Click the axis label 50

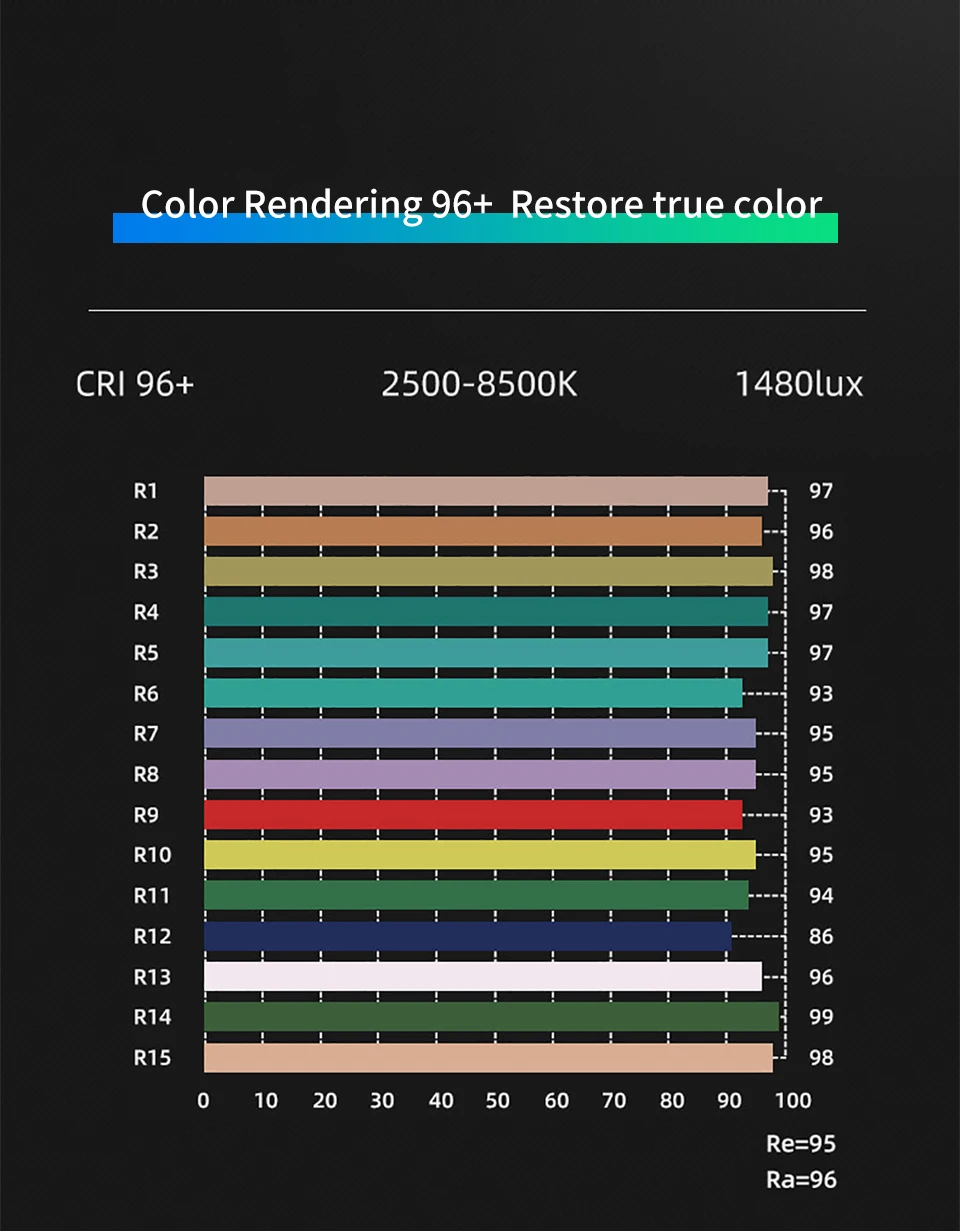click(498, 1101)
